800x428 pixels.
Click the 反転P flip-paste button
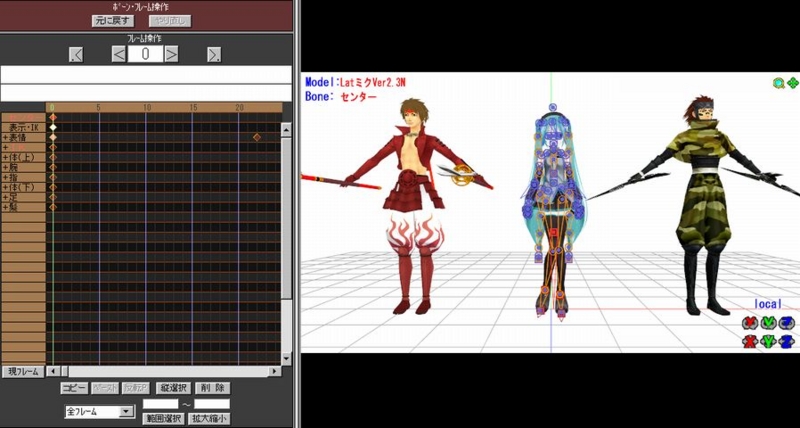(136, 388)
